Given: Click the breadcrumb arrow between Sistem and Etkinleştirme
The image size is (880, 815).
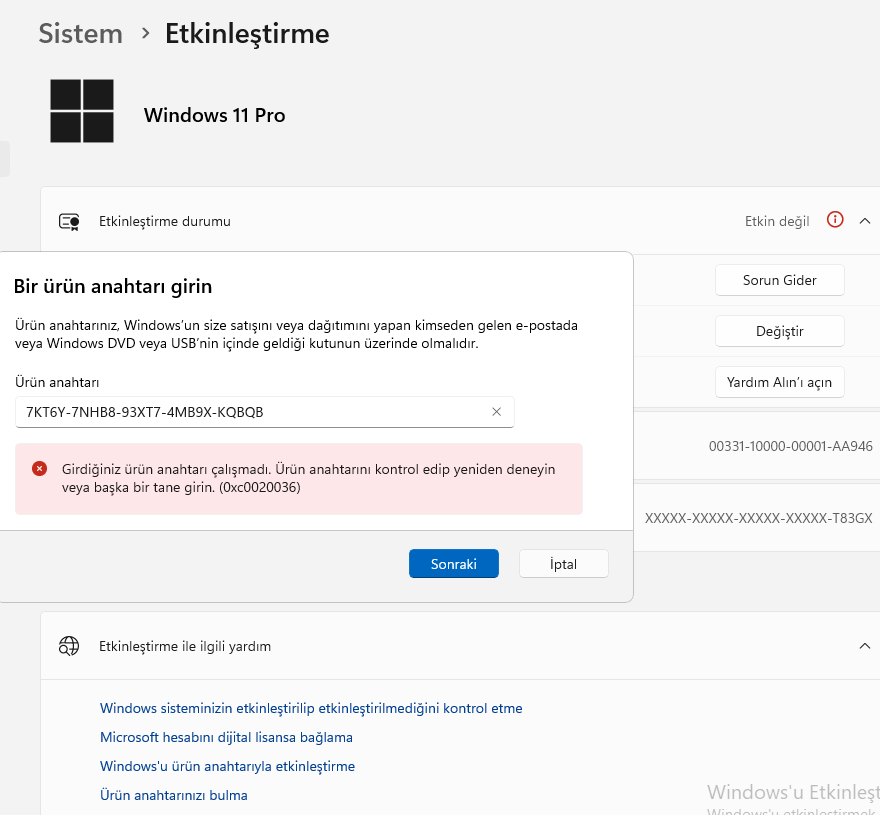Looking at the screenshot, I should click(146, 34).
